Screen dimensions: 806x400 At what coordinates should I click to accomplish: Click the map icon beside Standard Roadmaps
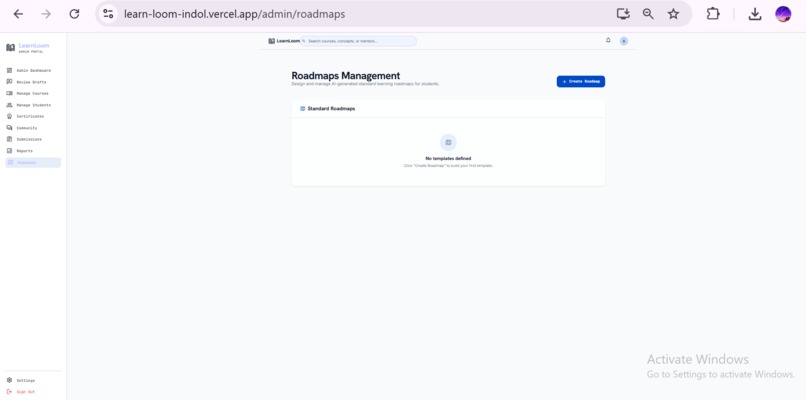[x=303, y=109]
